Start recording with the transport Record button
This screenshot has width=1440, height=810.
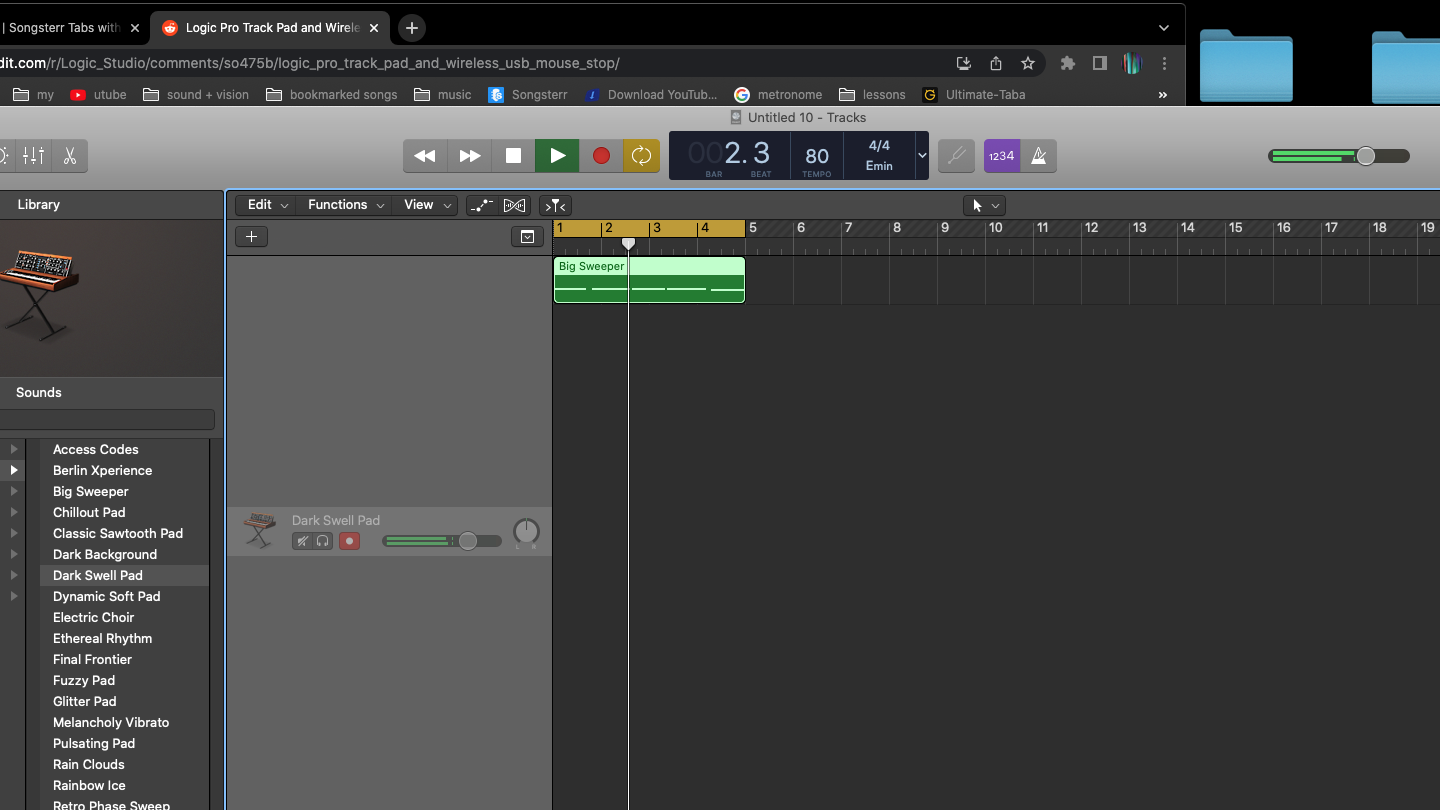(x=601, y=156)
